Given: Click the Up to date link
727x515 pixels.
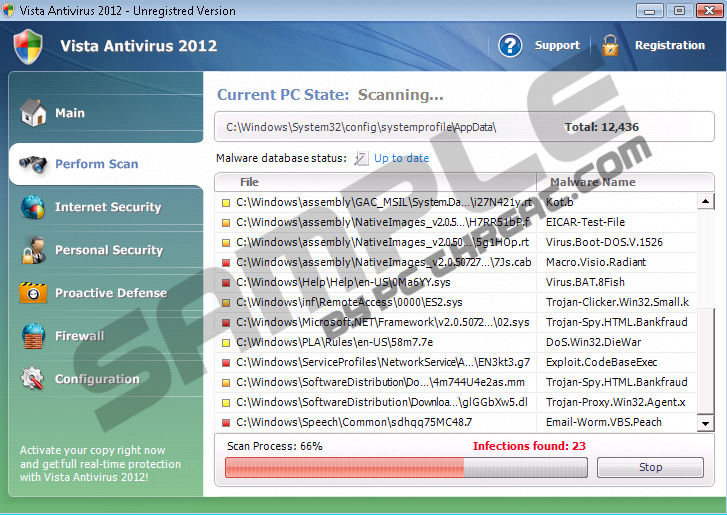Looking at the screenshot, I should click(402, 158).
